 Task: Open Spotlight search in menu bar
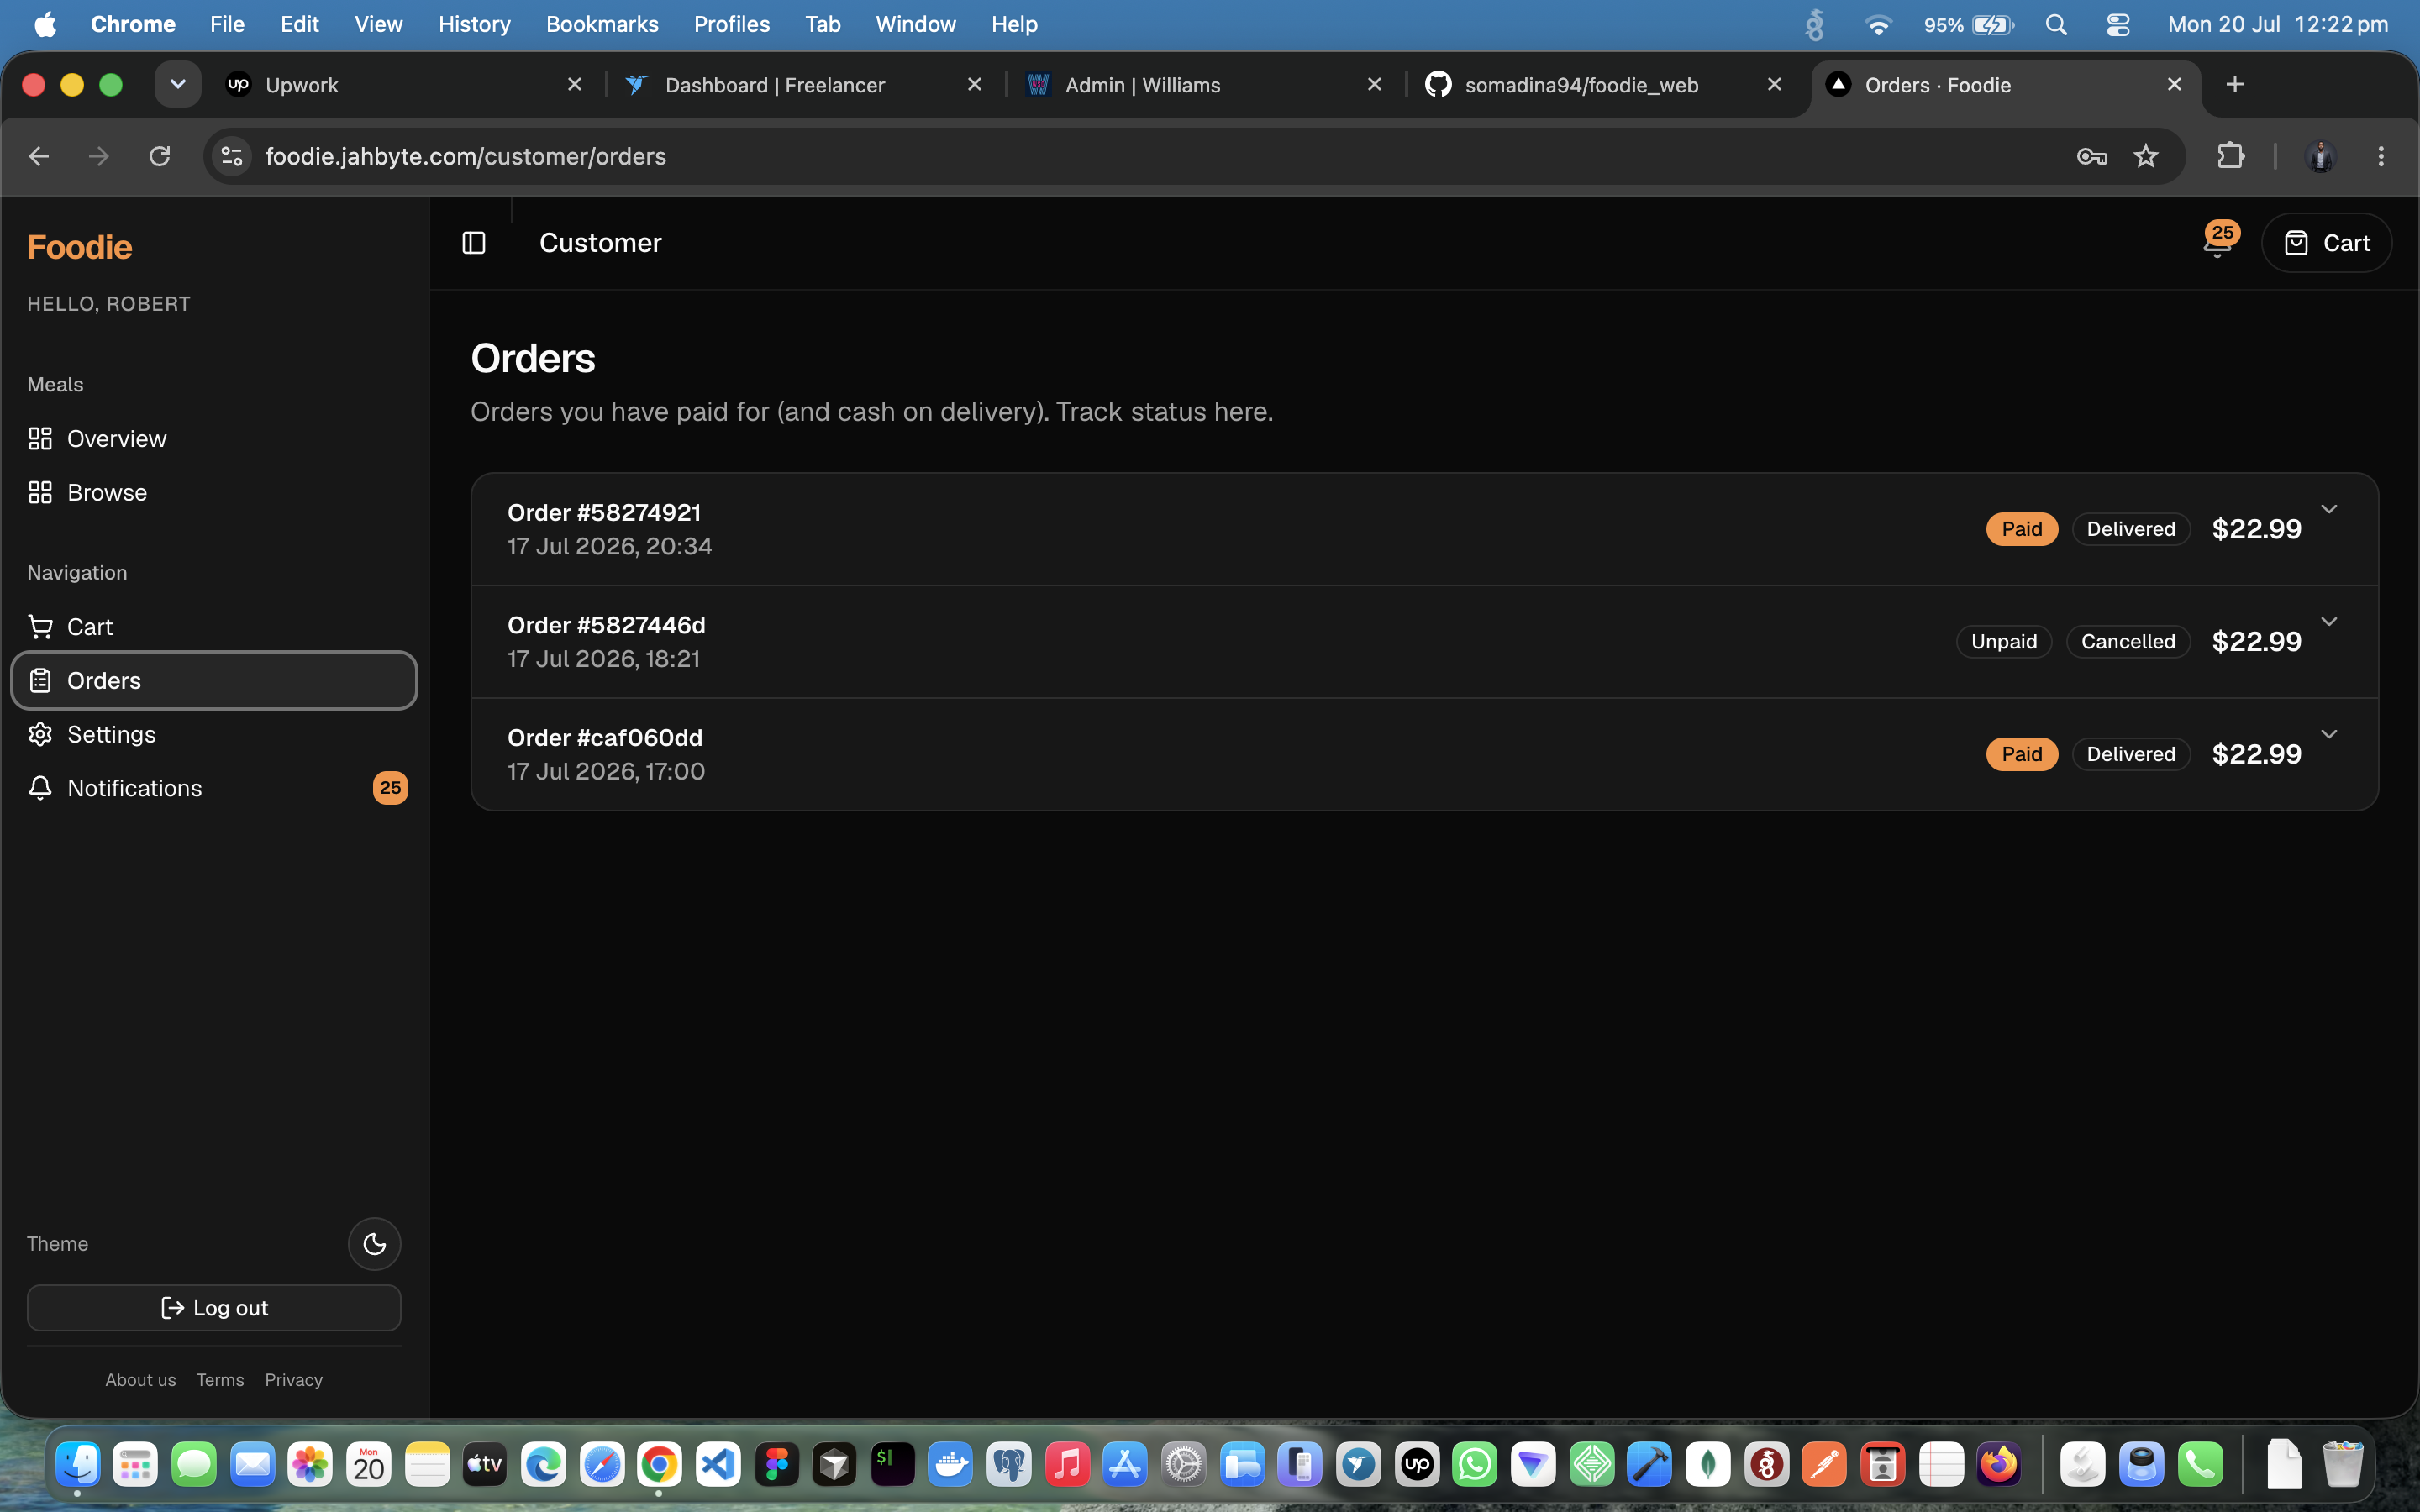2056,24
